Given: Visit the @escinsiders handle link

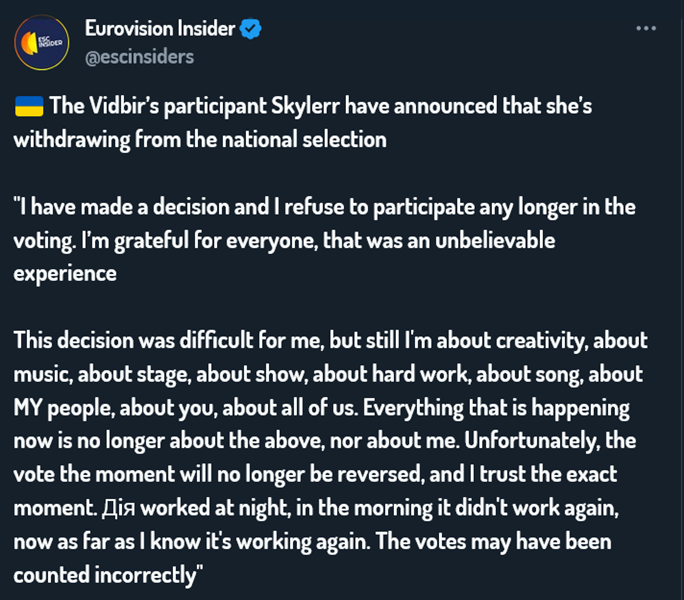Looking at the screenshot, I should pyautogui.click(x=140, y=56).
